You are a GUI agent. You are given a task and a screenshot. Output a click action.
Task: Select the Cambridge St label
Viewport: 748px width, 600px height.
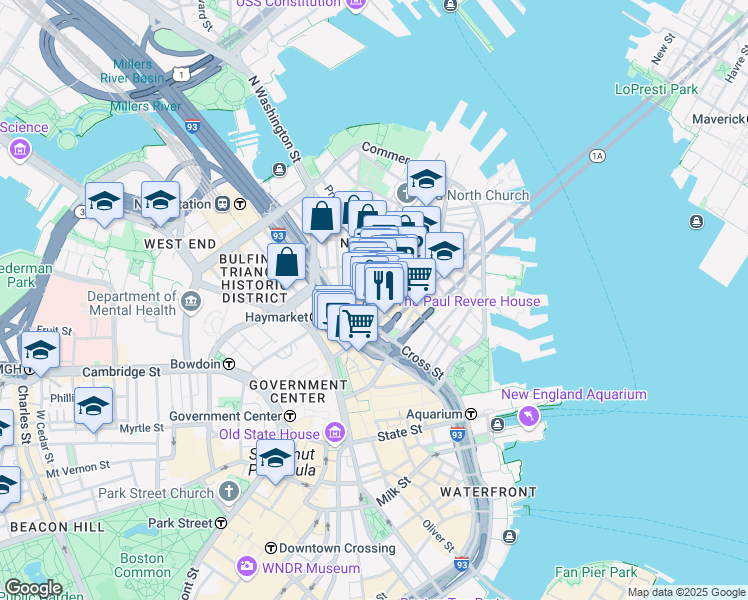(x=121, y=372)
